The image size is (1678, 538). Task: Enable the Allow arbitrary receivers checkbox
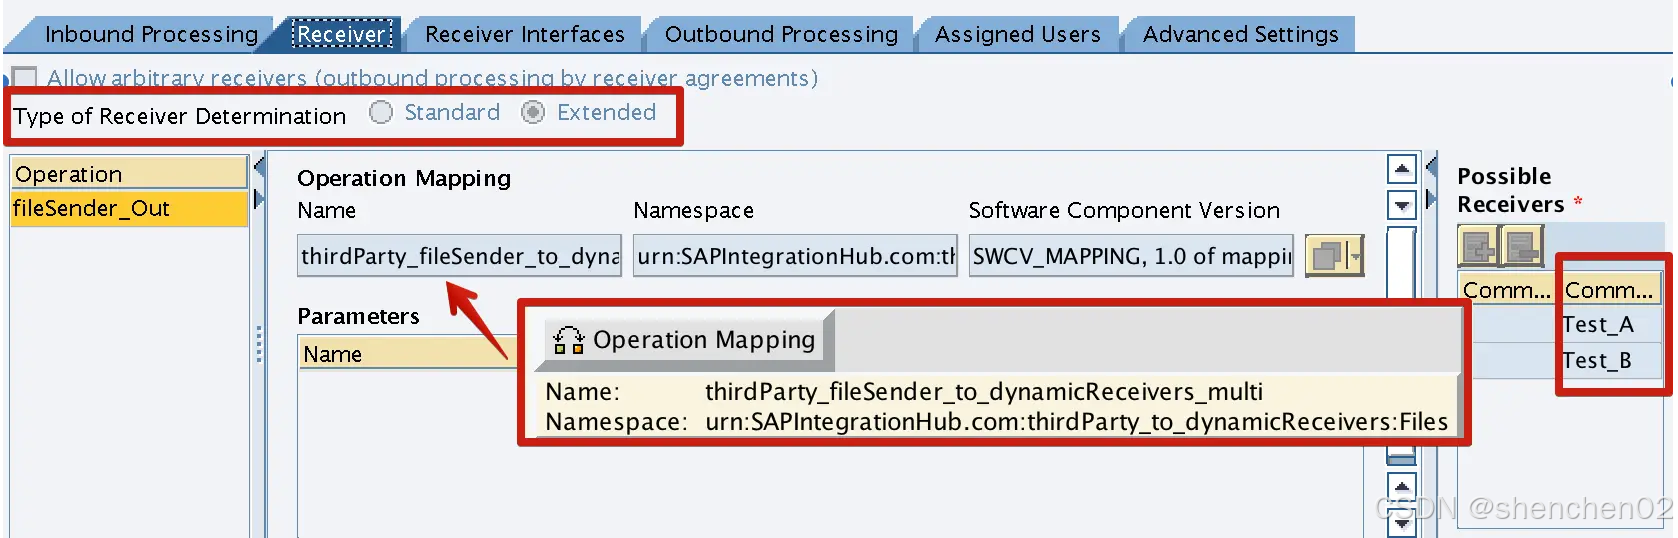tap(24, 77)
